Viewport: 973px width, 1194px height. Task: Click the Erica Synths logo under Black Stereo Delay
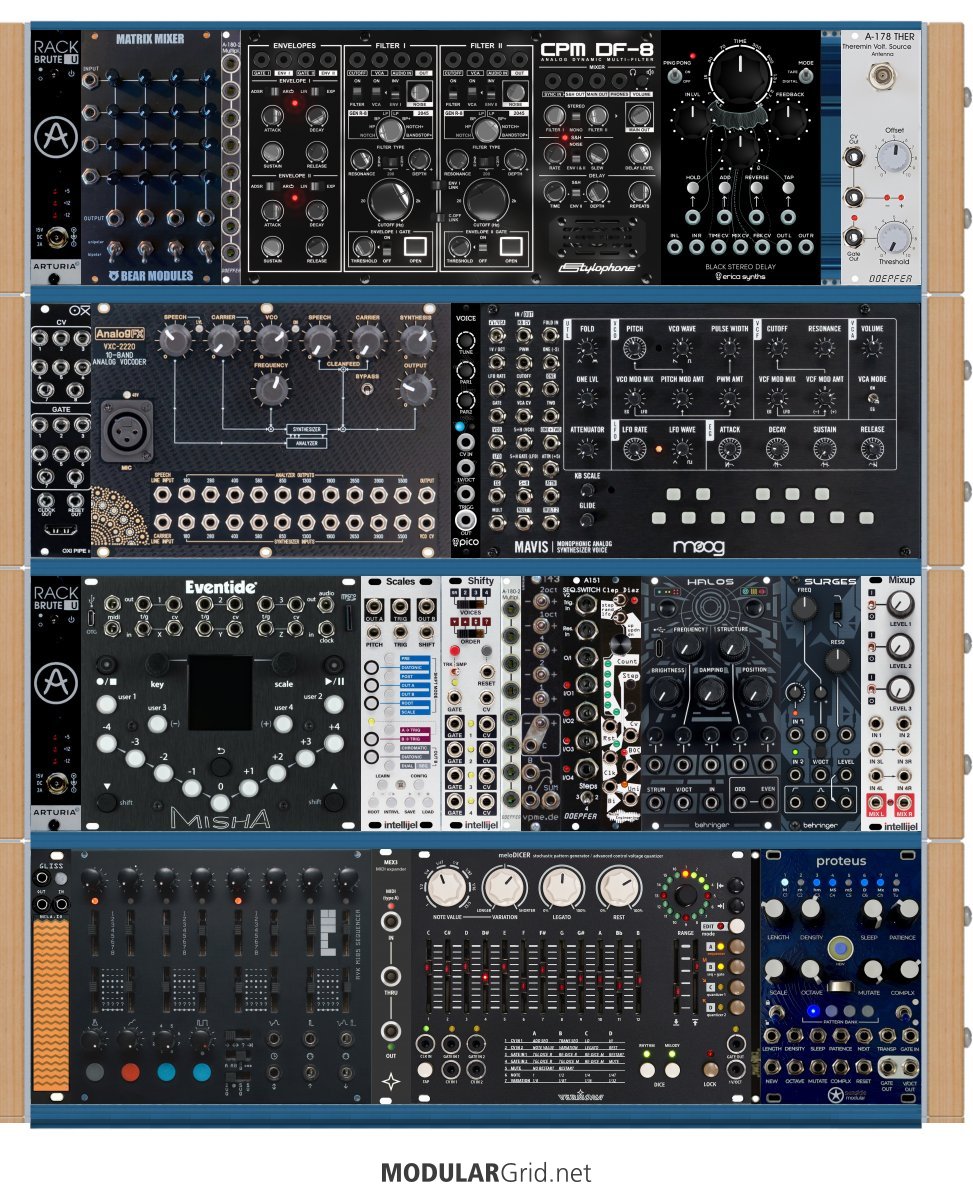tap(740, 276)
